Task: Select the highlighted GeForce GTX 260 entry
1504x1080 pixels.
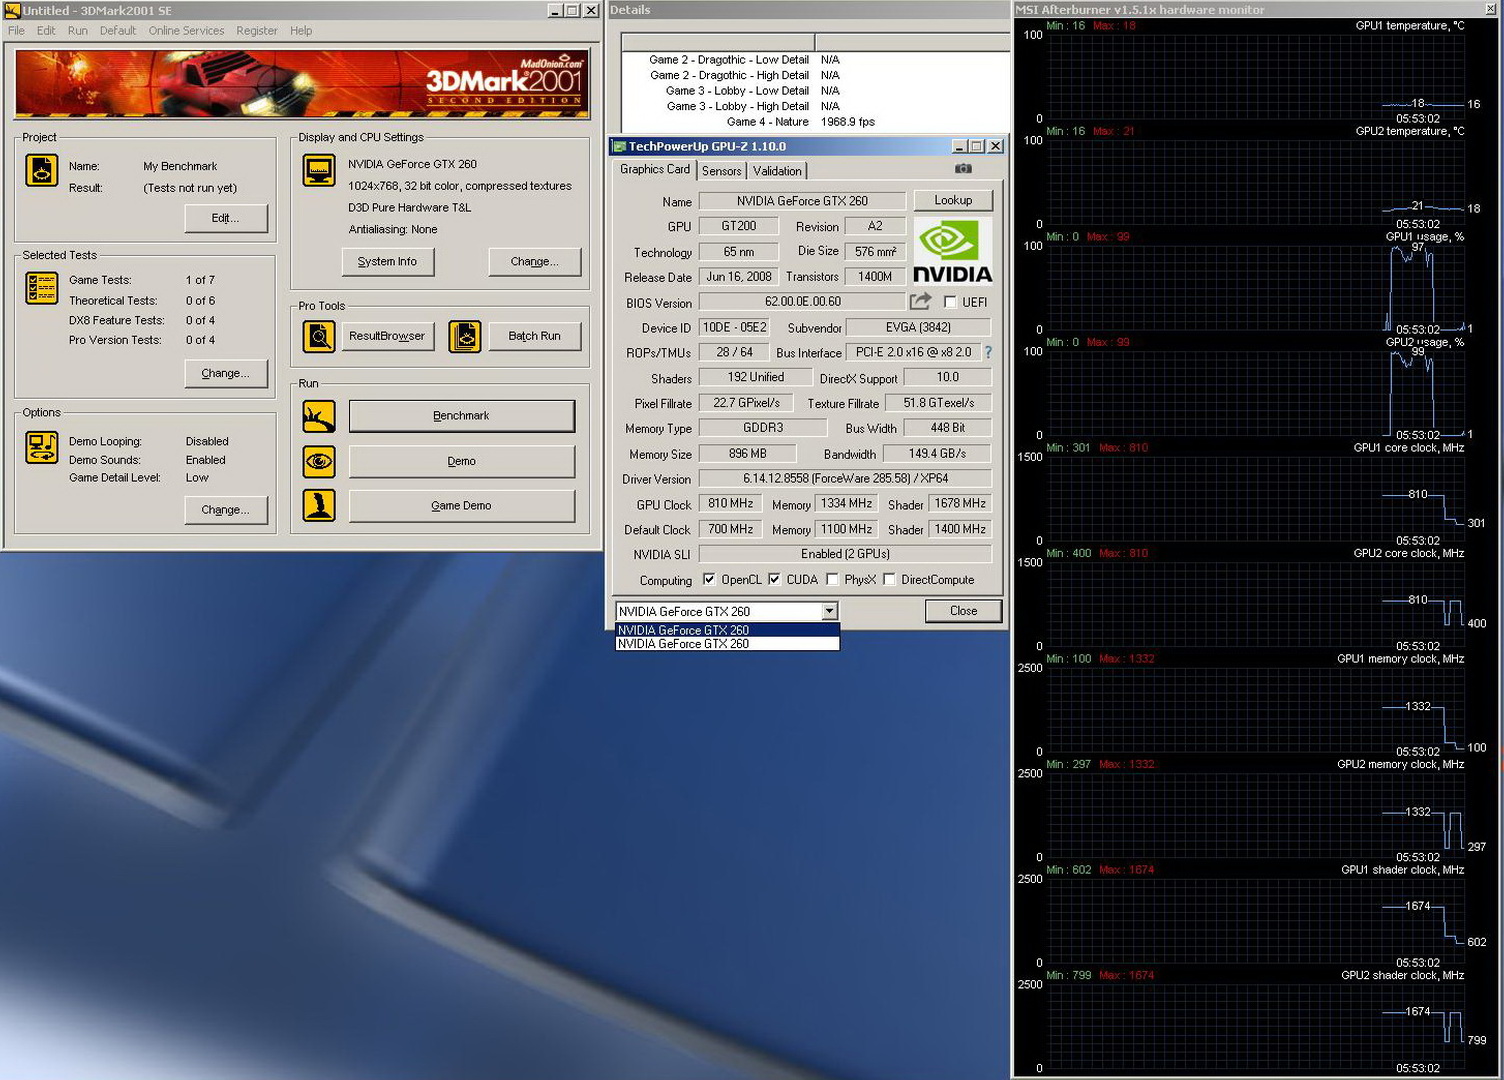Action: [x=727, y=630]
